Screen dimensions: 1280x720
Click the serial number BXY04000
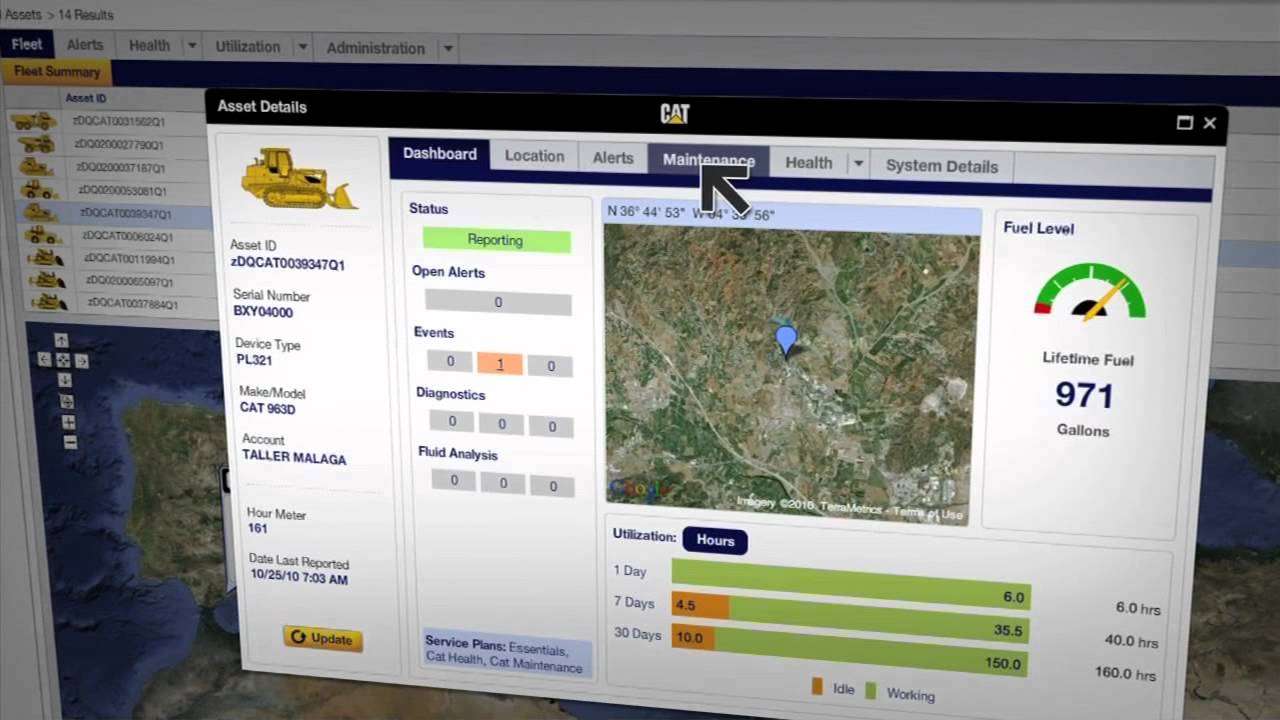263,312
